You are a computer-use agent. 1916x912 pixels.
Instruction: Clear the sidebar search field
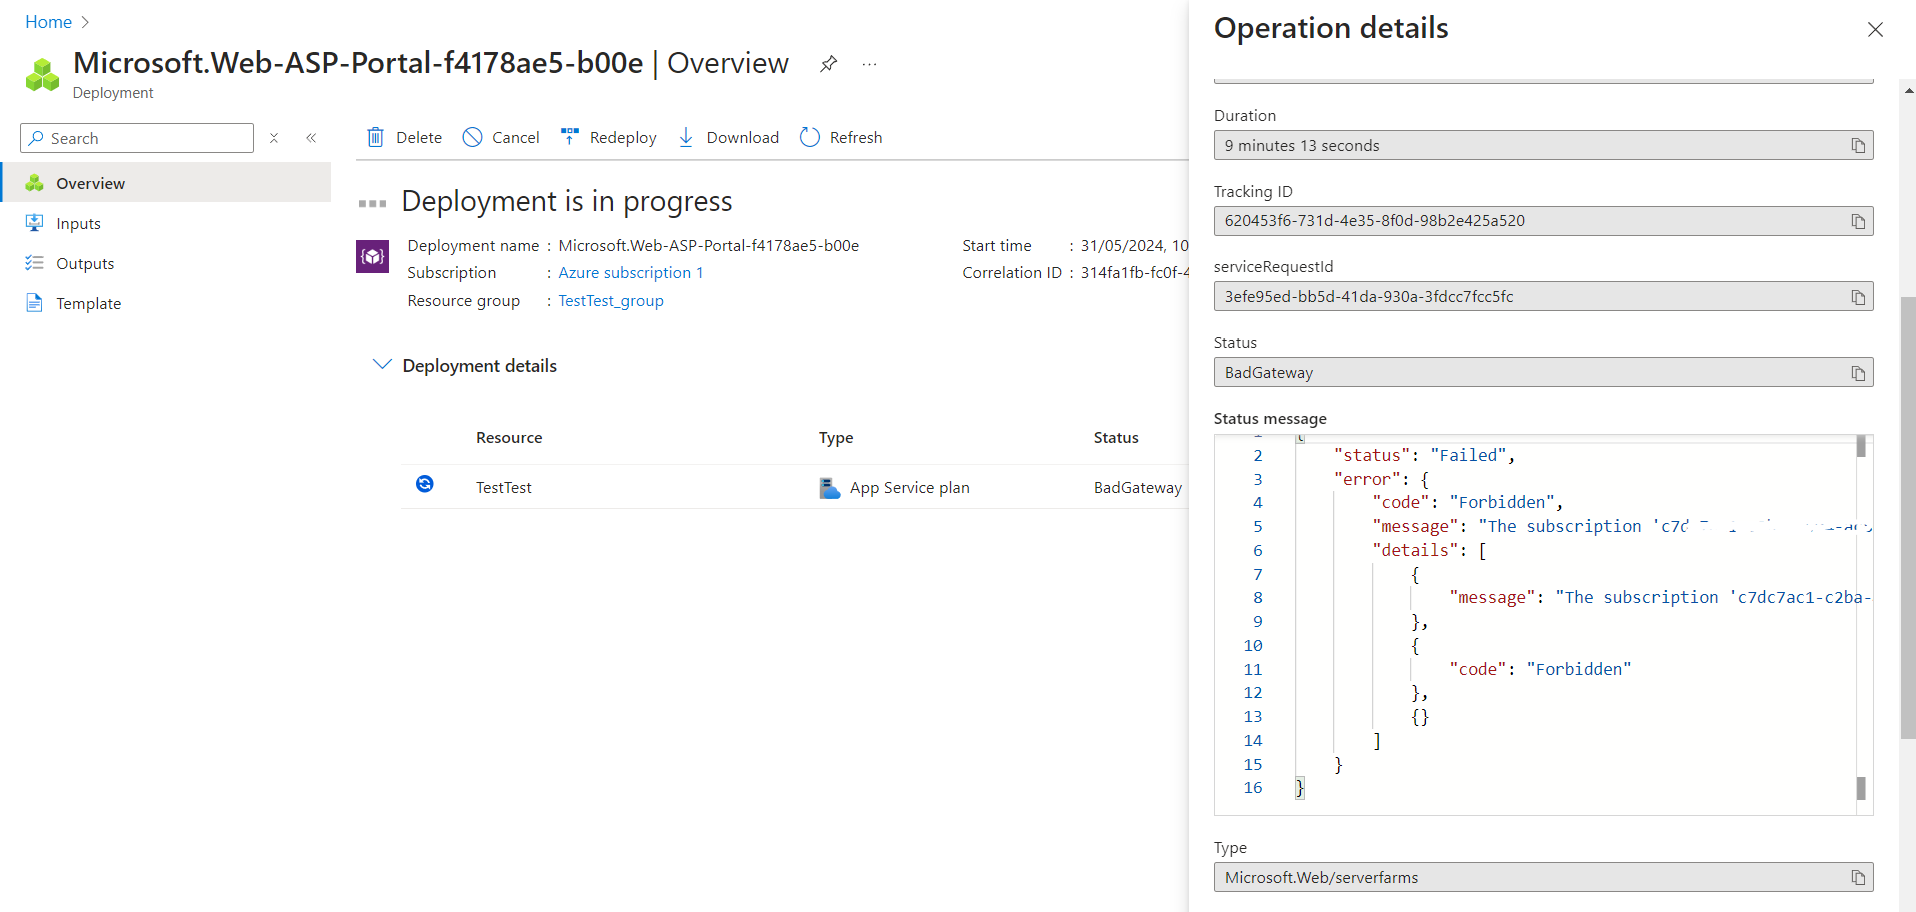(x=273, y=138)
